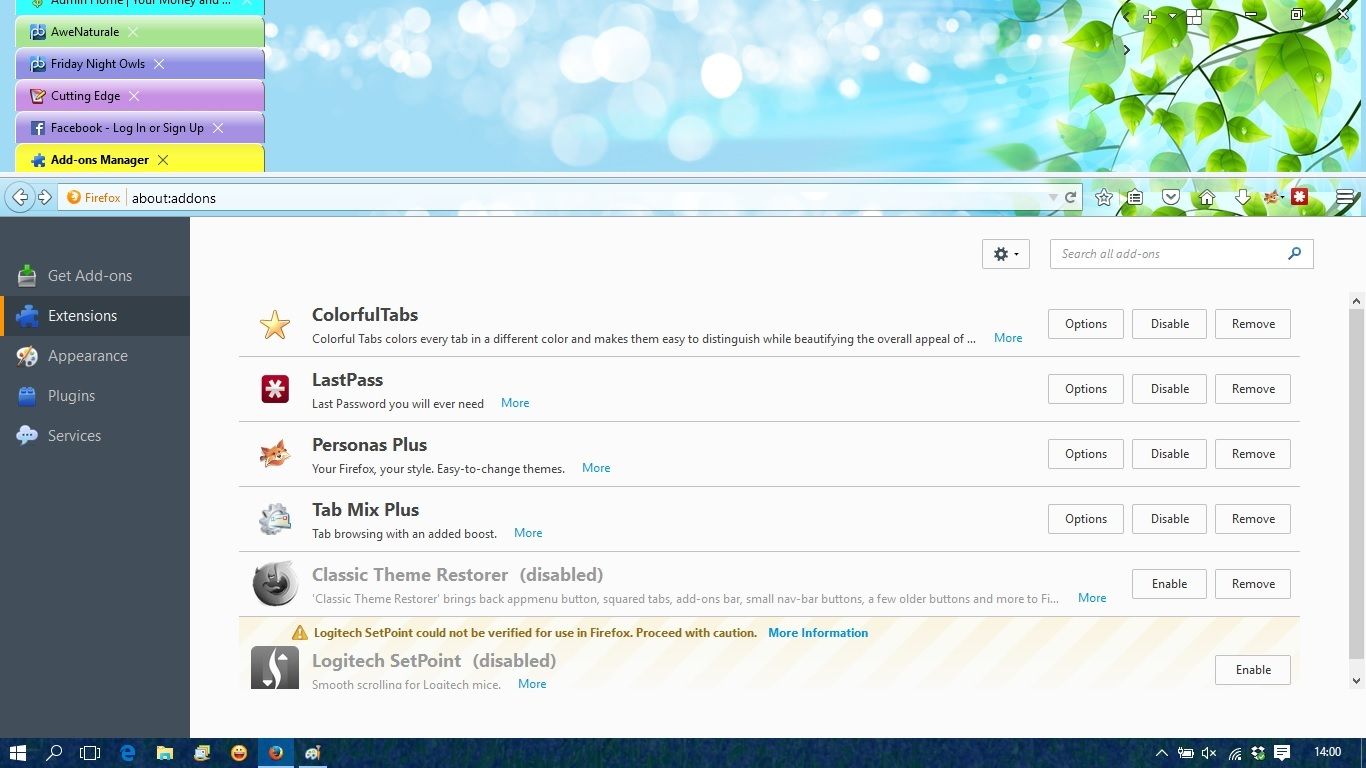Open the Personas Plus toolbar dropdown arrow
Viewport: 1366px width, 768px height.
coord(1282,198)
